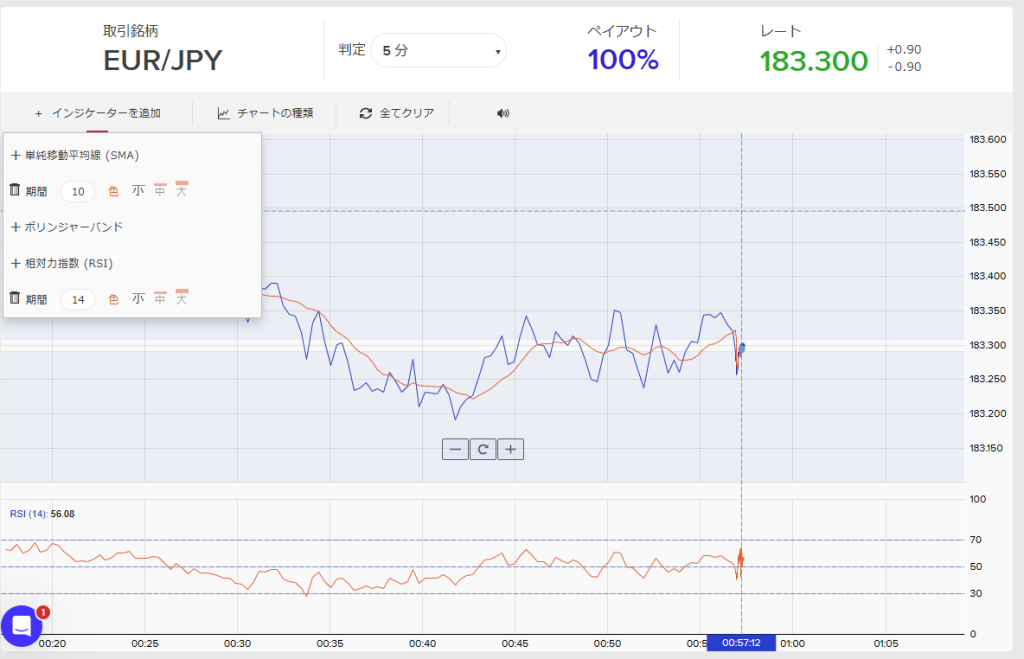Open the 判定 5分 expiry dropdown
This screenshot has width=1024, height=659.
tap(438, 50)
